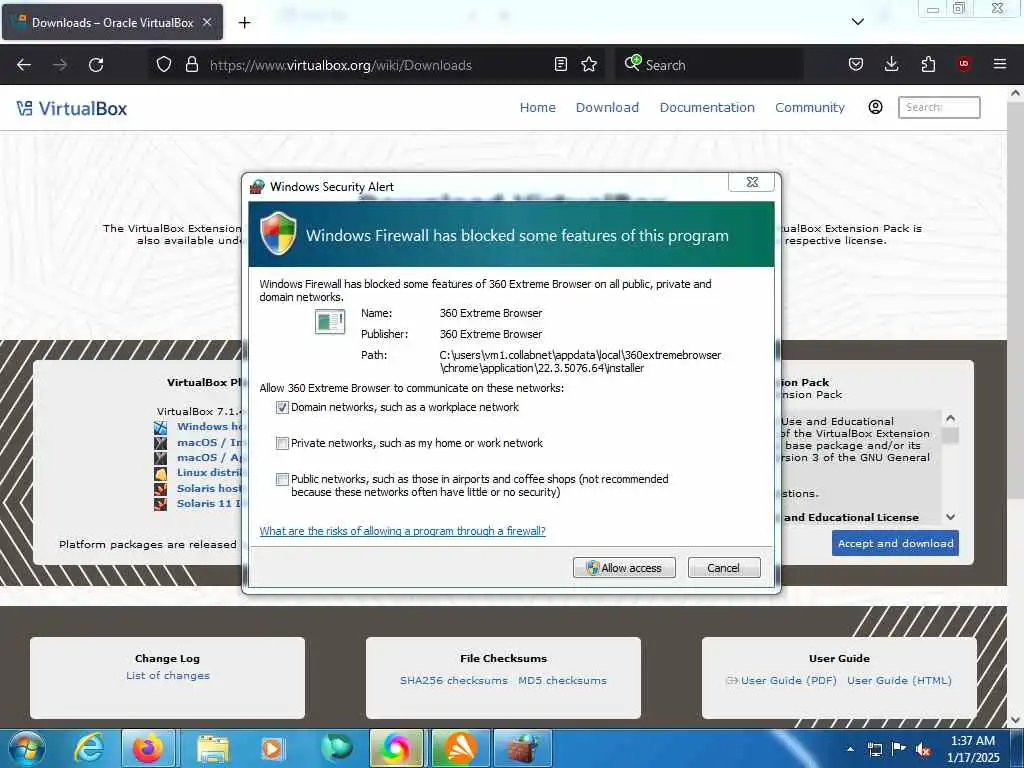Check Private networks checkbox

(x=282, y=443)
